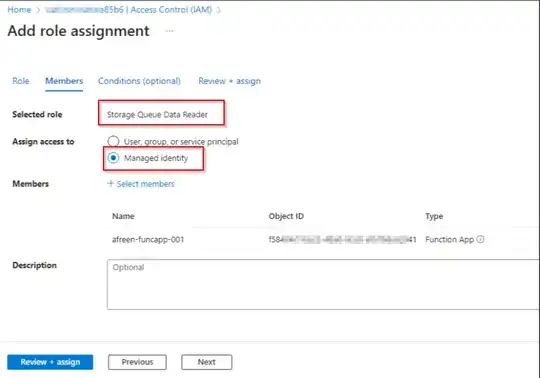
Task: Select User, group, or service principal radio
Action: coord(113,141)
